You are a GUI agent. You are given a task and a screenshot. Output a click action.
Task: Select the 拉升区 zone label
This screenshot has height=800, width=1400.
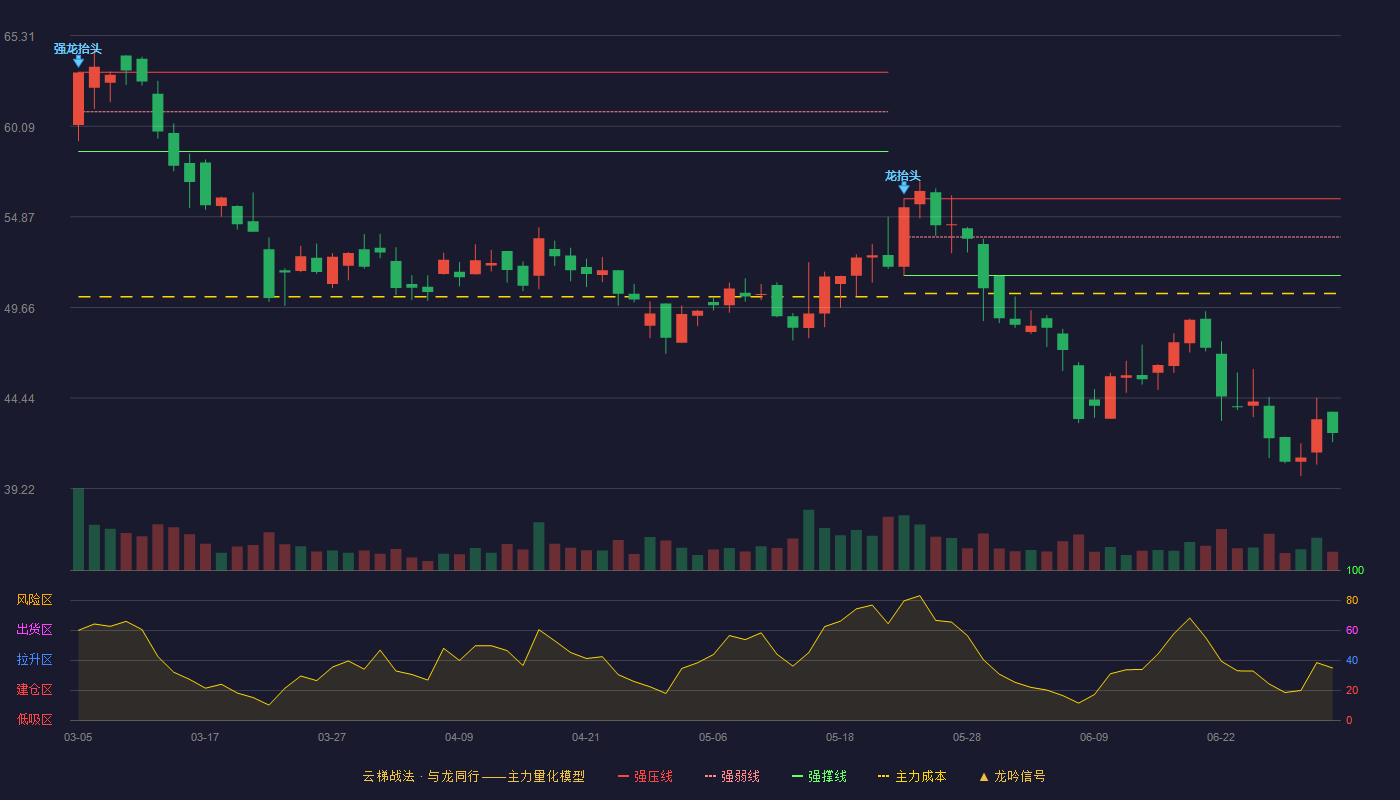(x=34, y=660)
